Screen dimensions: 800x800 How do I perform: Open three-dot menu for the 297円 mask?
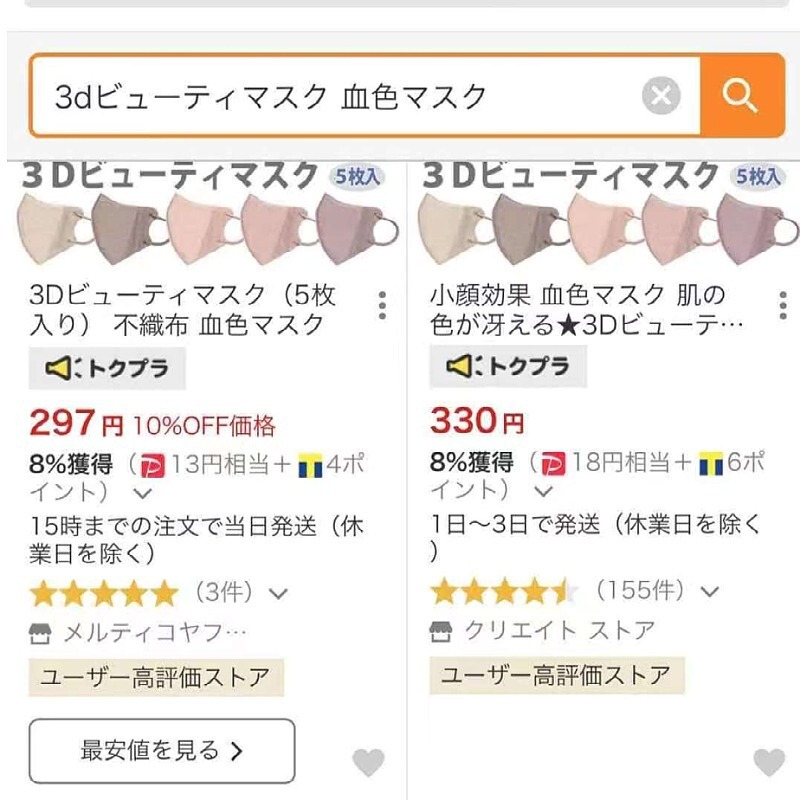coord(382,305)
